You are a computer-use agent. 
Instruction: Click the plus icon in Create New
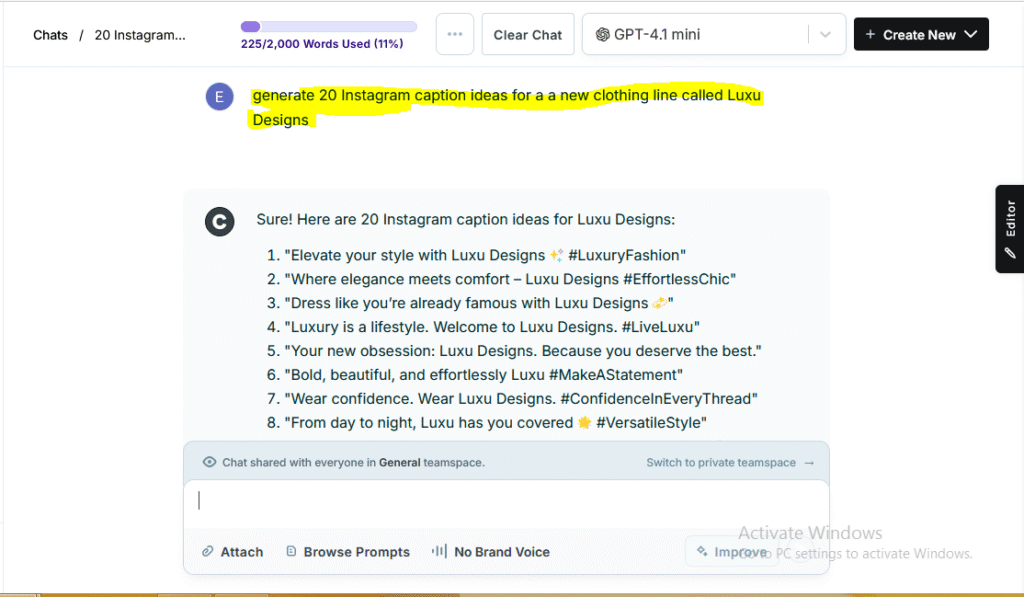pyautogui.click(x=870, y=34)
